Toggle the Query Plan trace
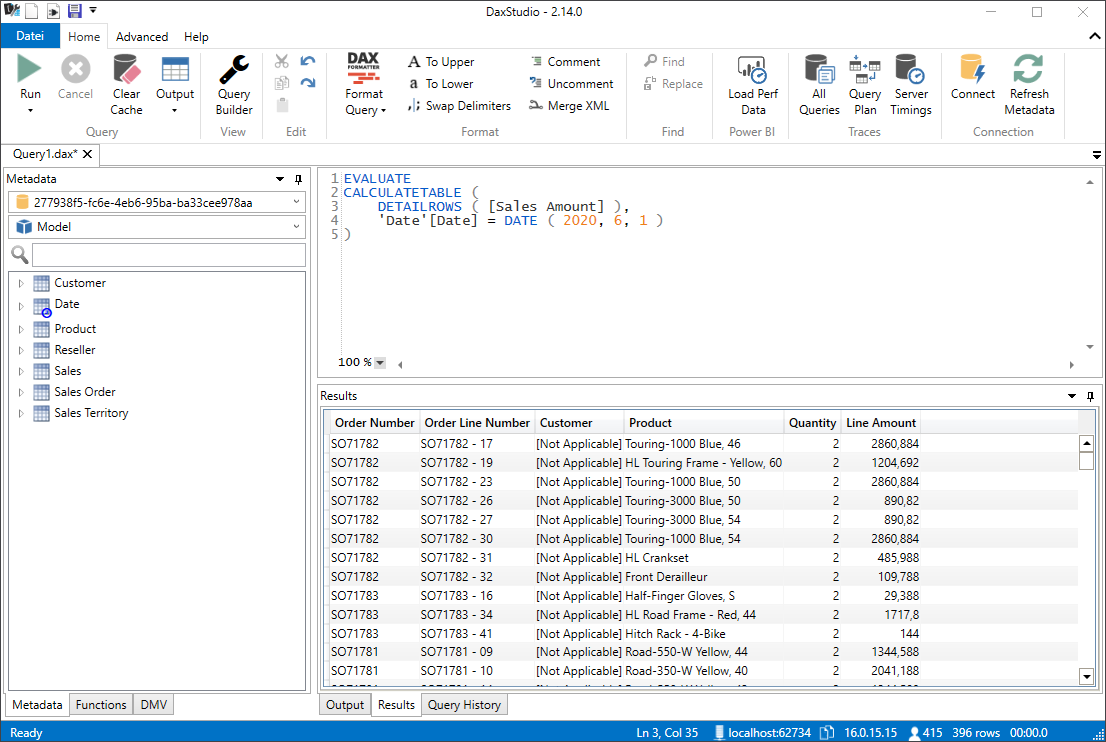 865,85
